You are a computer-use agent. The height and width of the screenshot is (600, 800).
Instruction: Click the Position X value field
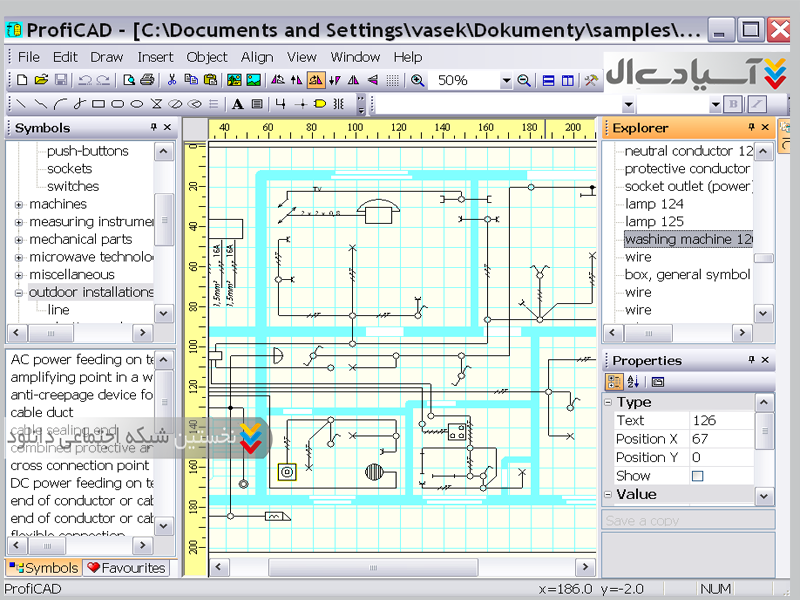[720, 439]
